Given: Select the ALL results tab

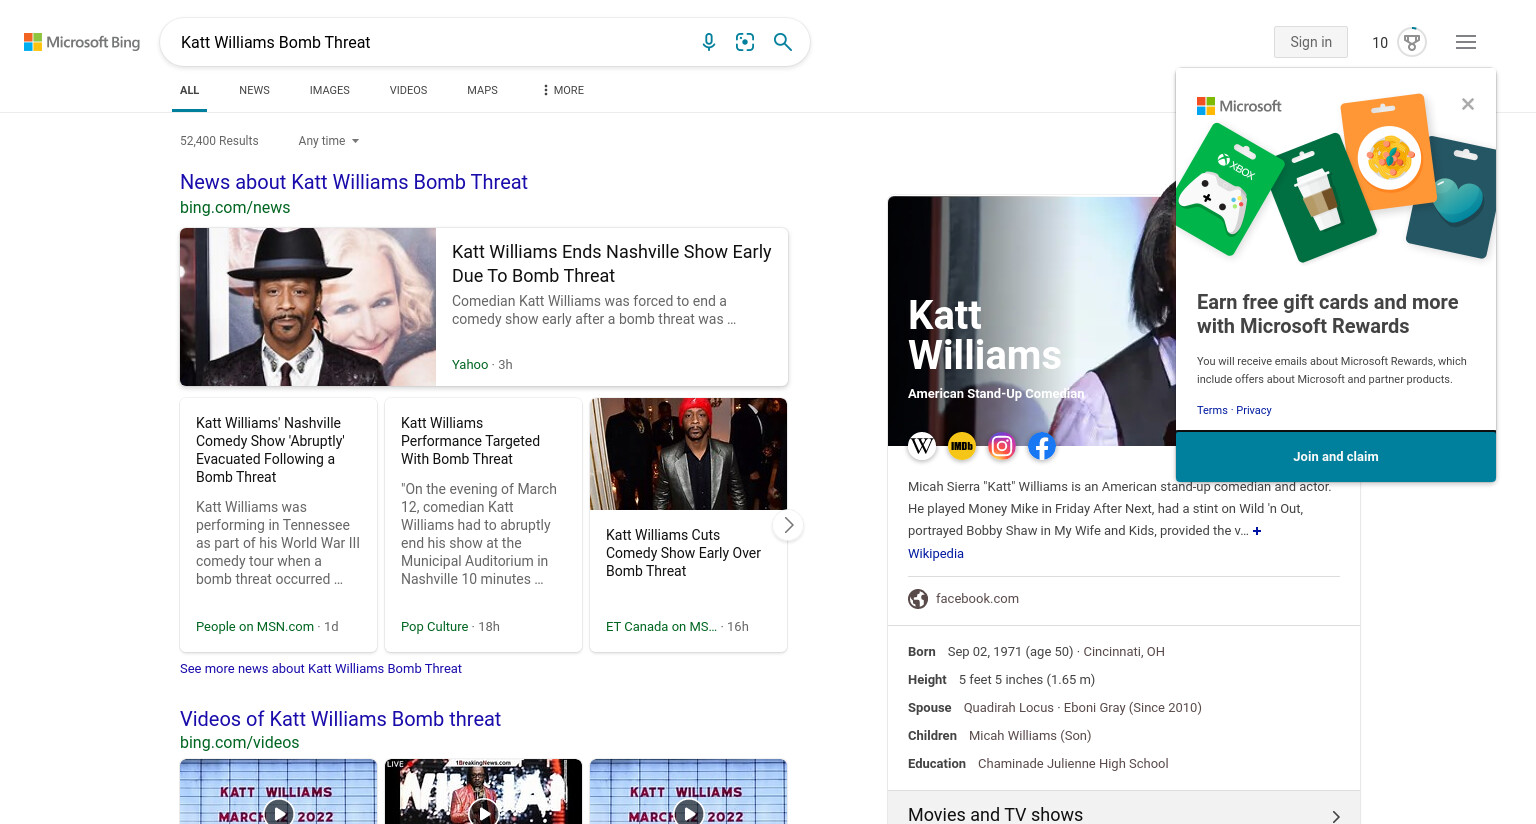Looking at the screenshot, I should pyautogui.click(x=189, y=90).
